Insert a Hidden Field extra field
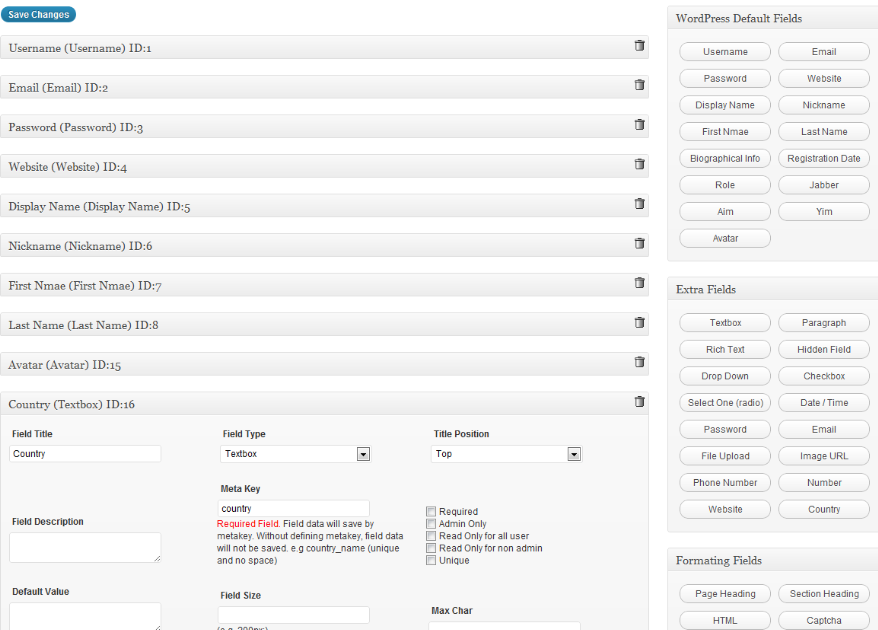Screen dimensions: 878x630 point(824,349)
